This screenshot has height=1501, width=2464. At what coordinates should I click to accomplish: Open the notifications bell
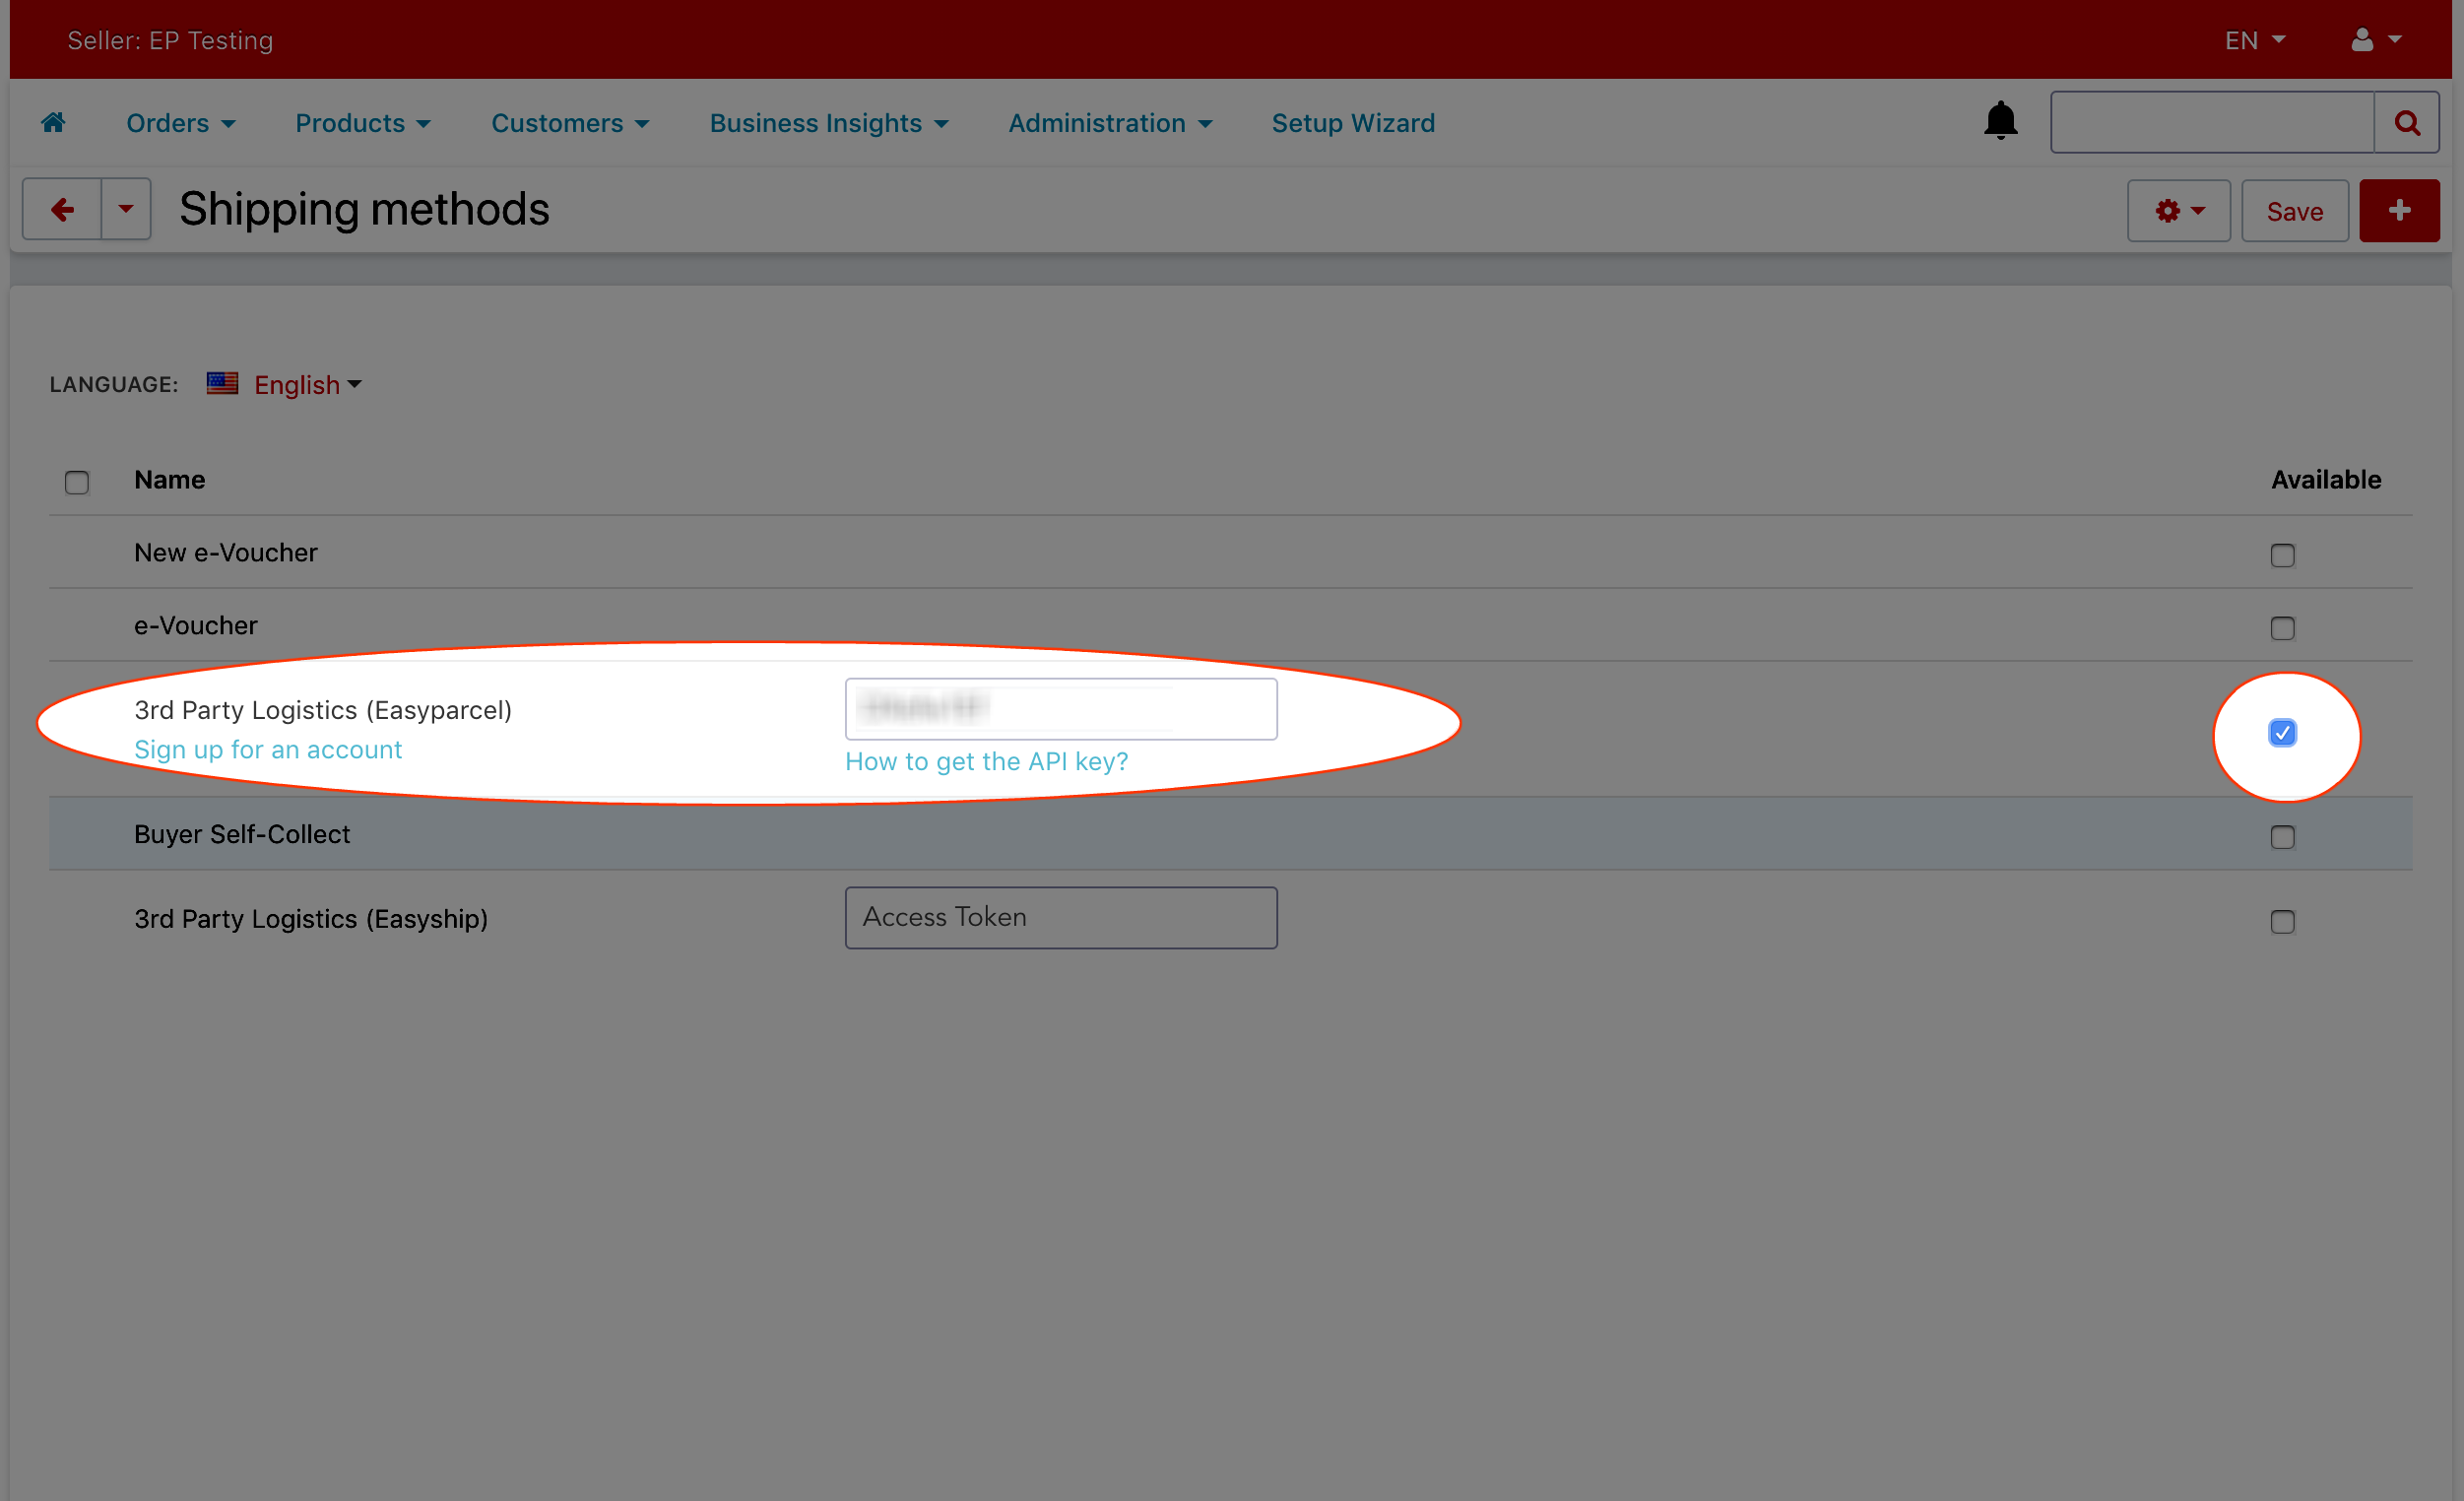pos(2000,121)
